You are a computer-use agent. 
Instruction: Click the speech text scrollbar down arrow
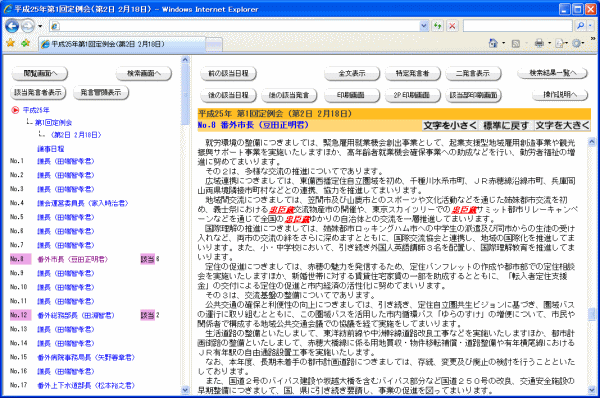[592, 390]
